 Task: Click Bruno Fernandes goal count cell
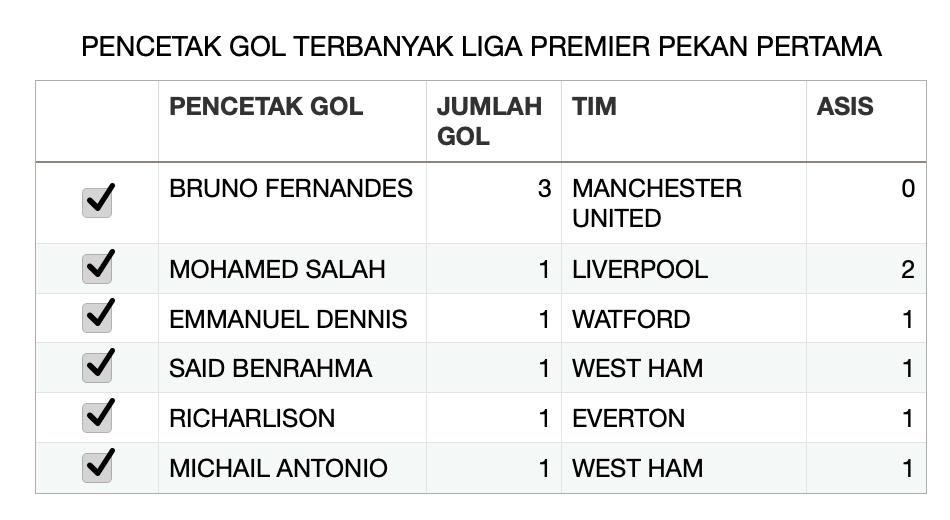pyautogui.click(x=494, y=189)
